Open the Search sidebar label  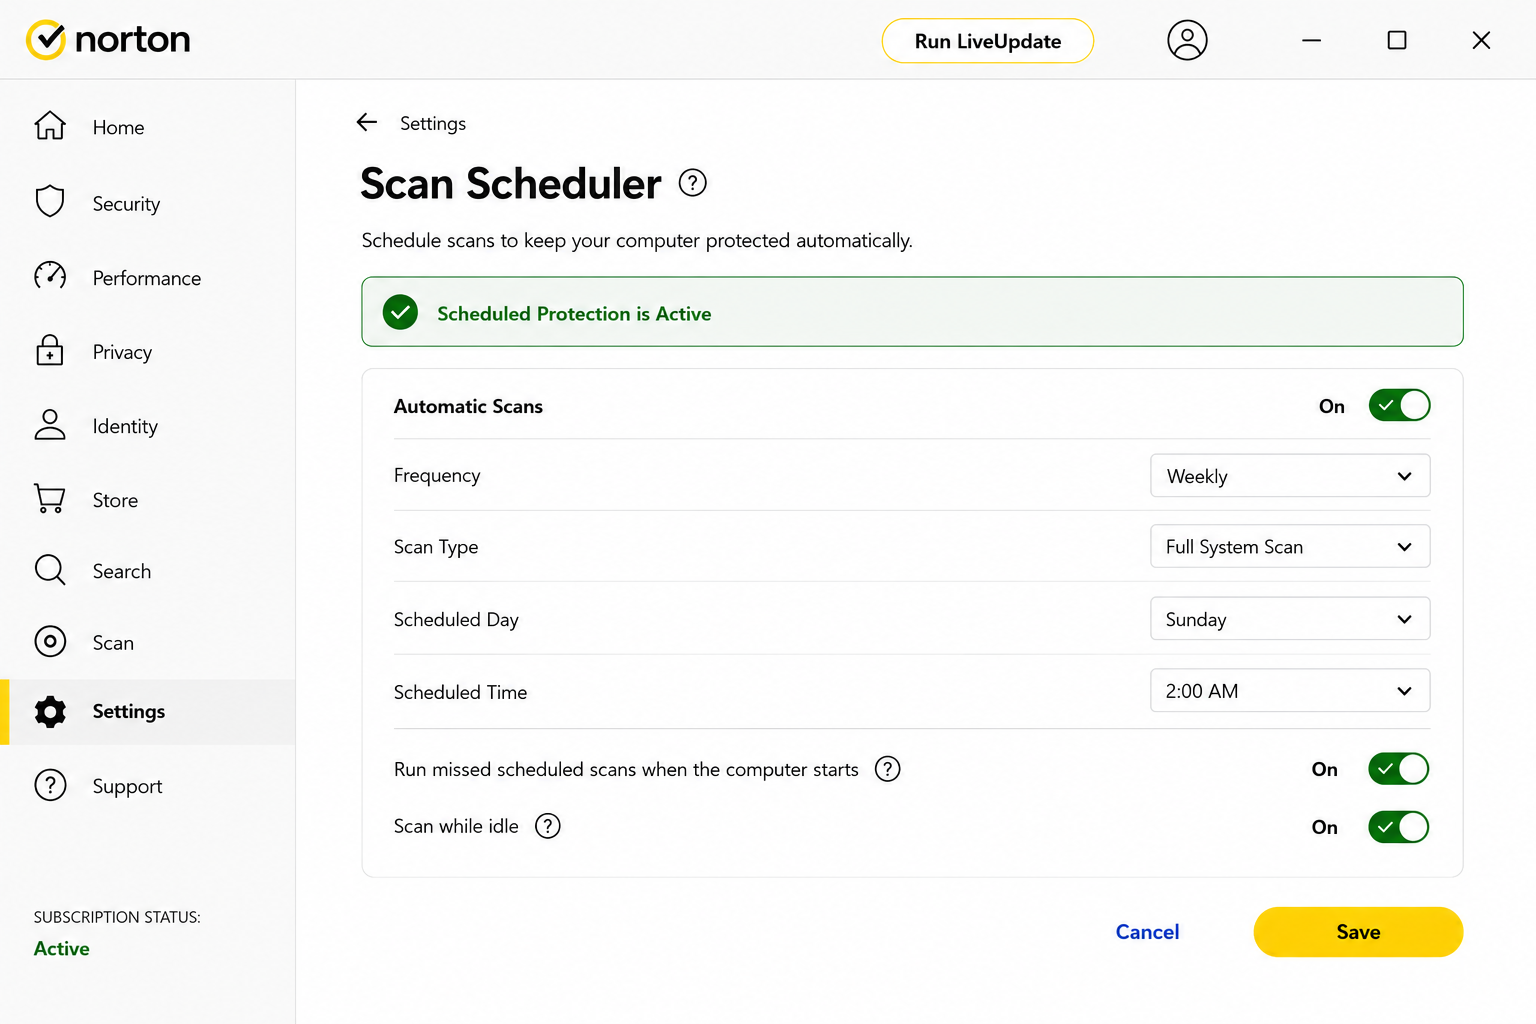click(x=122, y=571)
